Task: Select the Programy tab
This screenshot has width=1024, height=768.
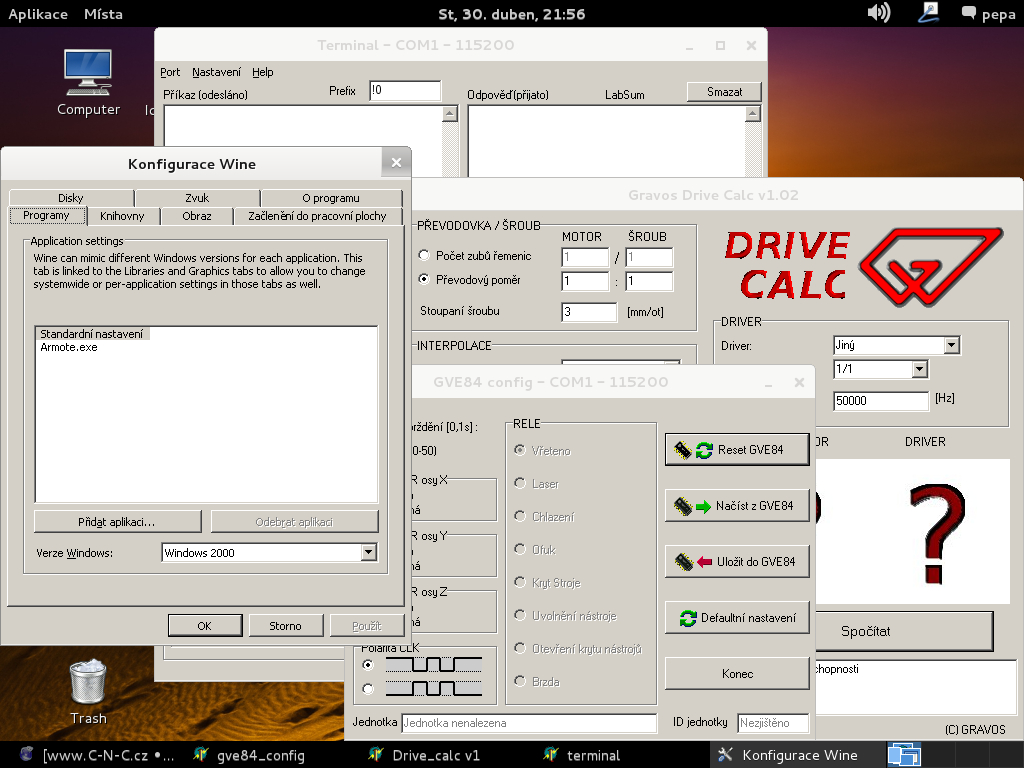Action: [x=46, y=216]
